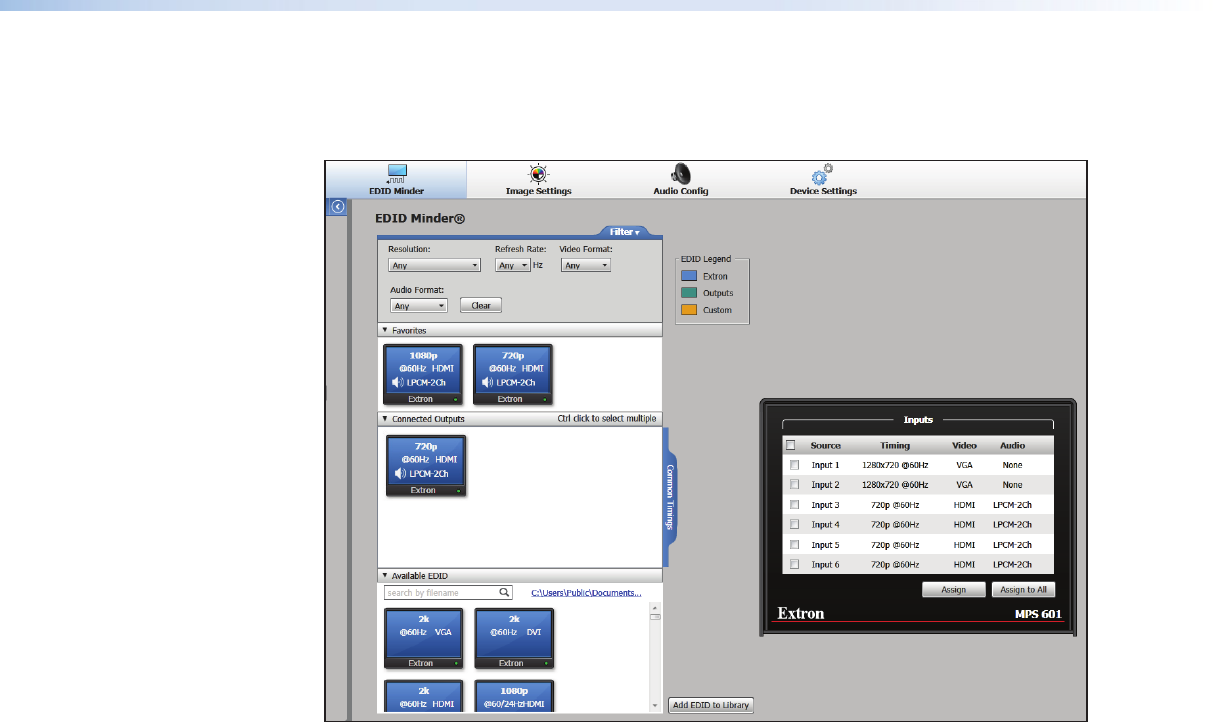Click speaker icon on 1080p favorite tile
1224x722 pixels.
coord(398,382)
